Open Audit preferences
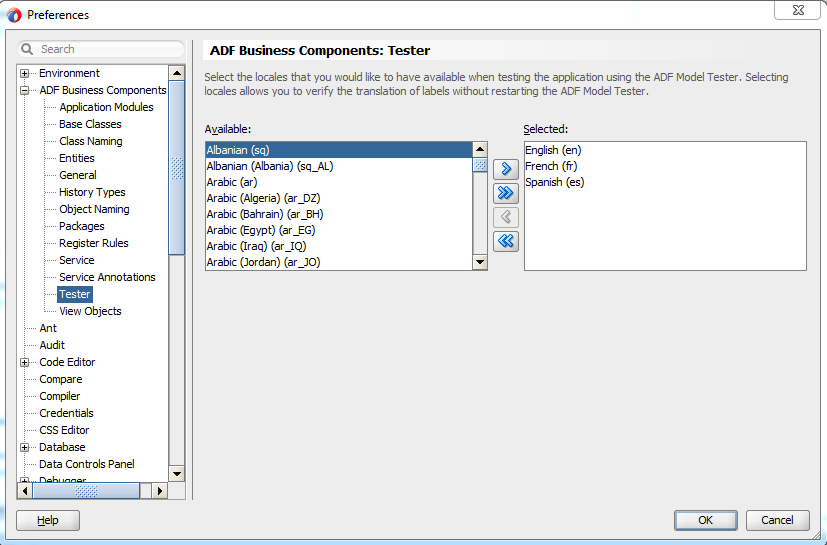Screen dimensions: 827x545 (52, 345)
